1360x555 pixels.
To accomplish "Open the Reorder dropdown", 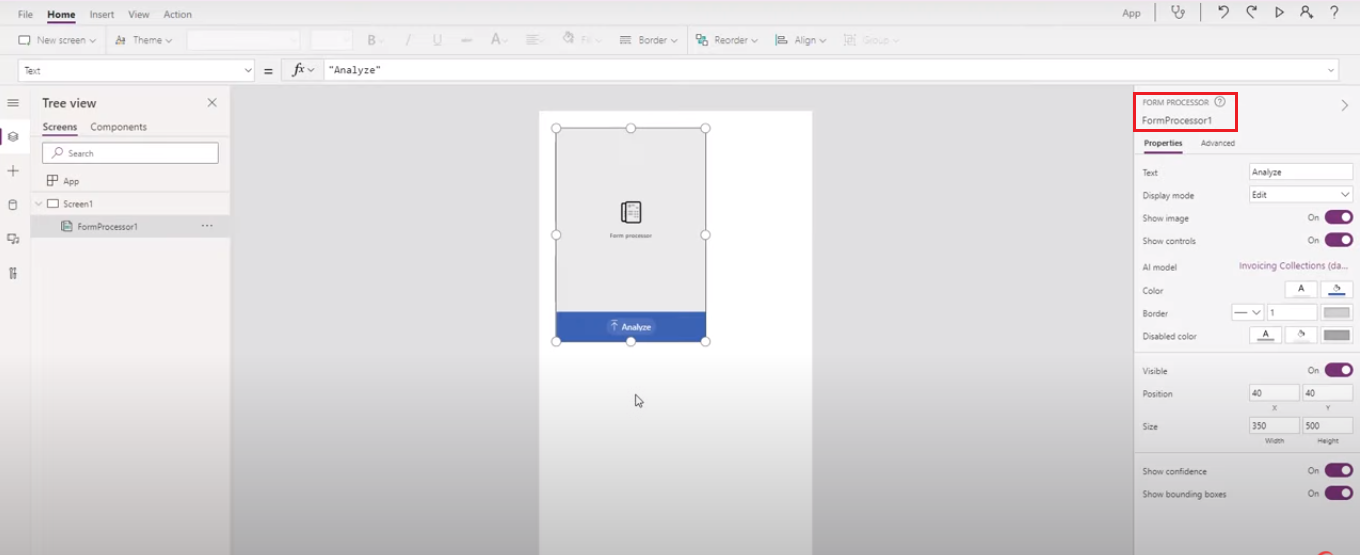I will pos(727,40).
